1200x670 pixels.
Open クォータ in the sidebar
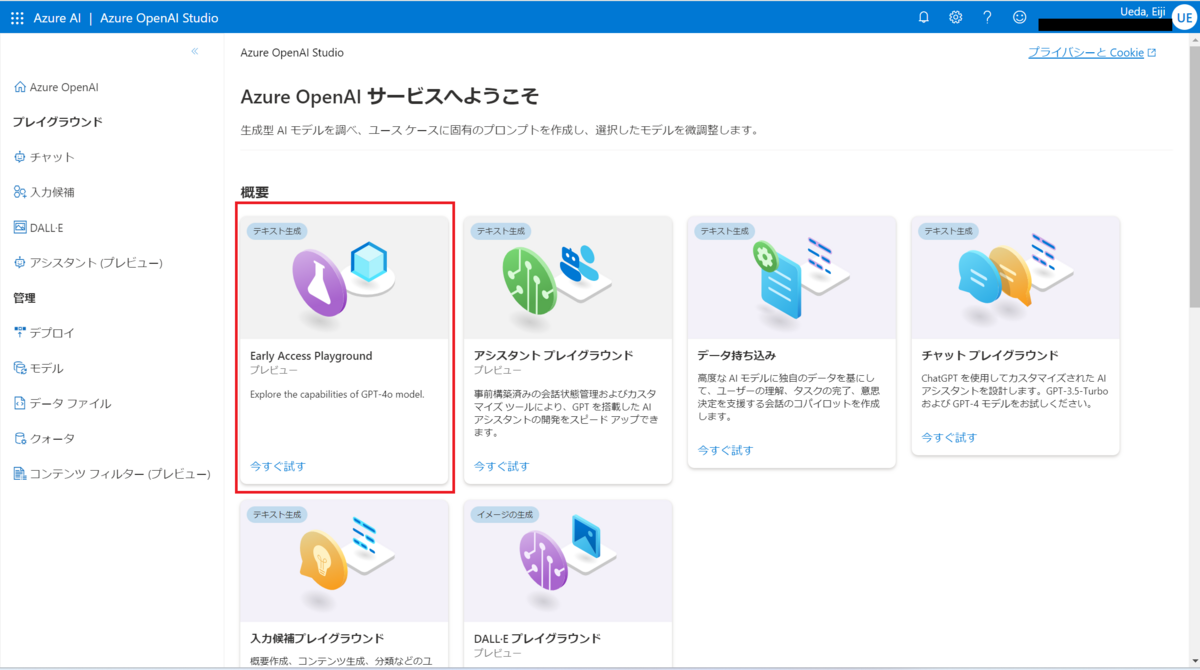point(52,438)
